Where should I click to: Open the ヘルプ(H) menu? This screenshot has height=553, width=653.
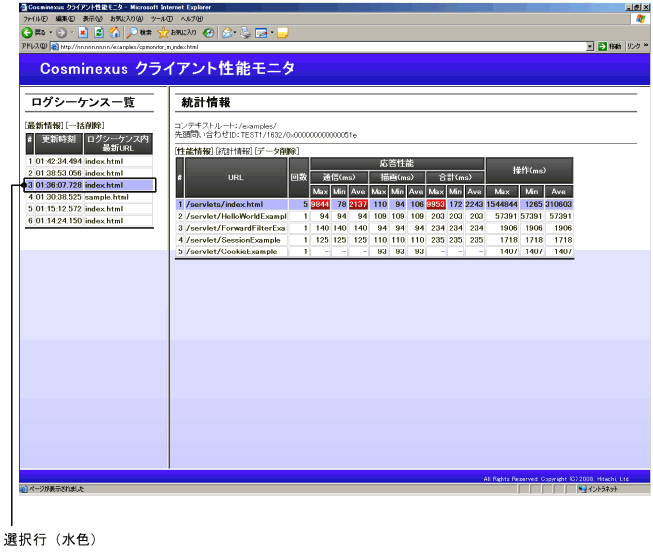click(191, 19)
